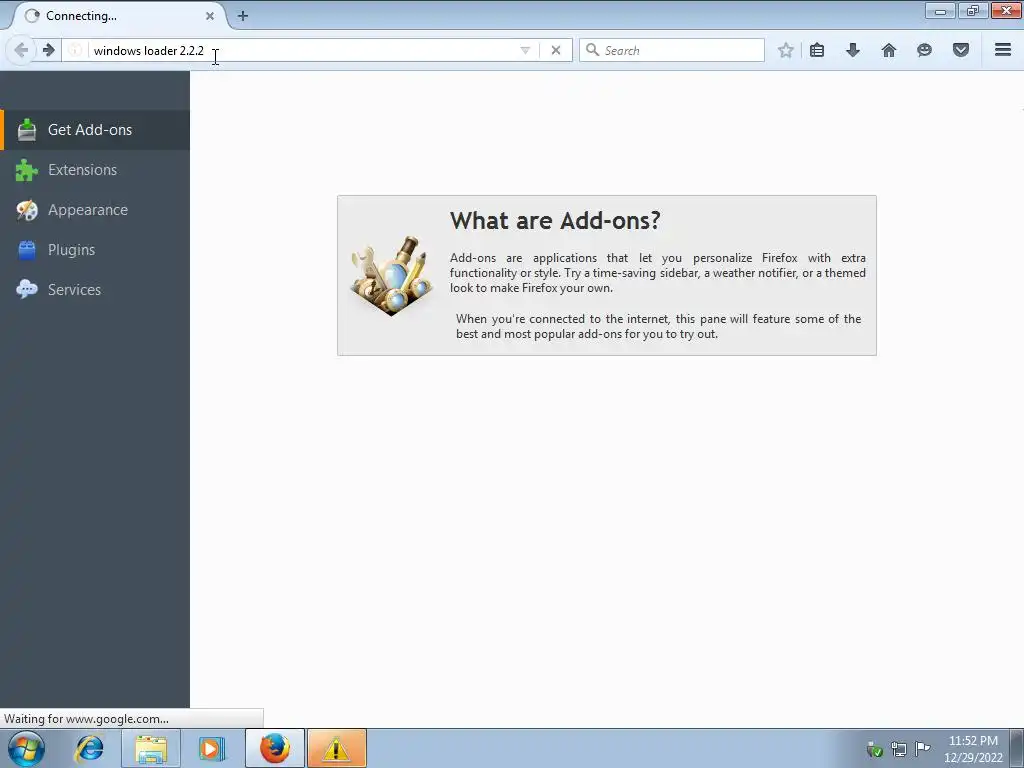Open the network tray icon
This screenshot has width=1024, height=768.
point(899,749)
